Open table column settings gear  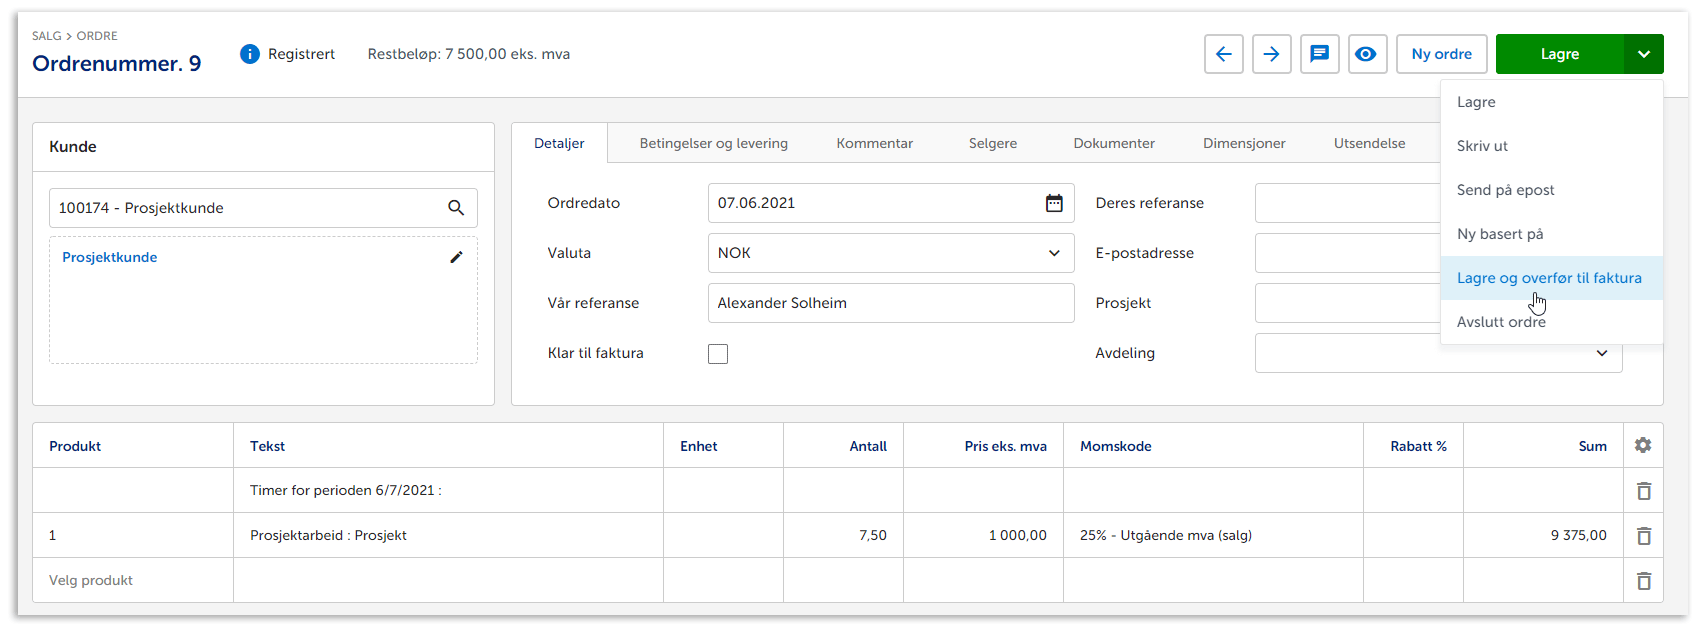[x=1643, y=445]
